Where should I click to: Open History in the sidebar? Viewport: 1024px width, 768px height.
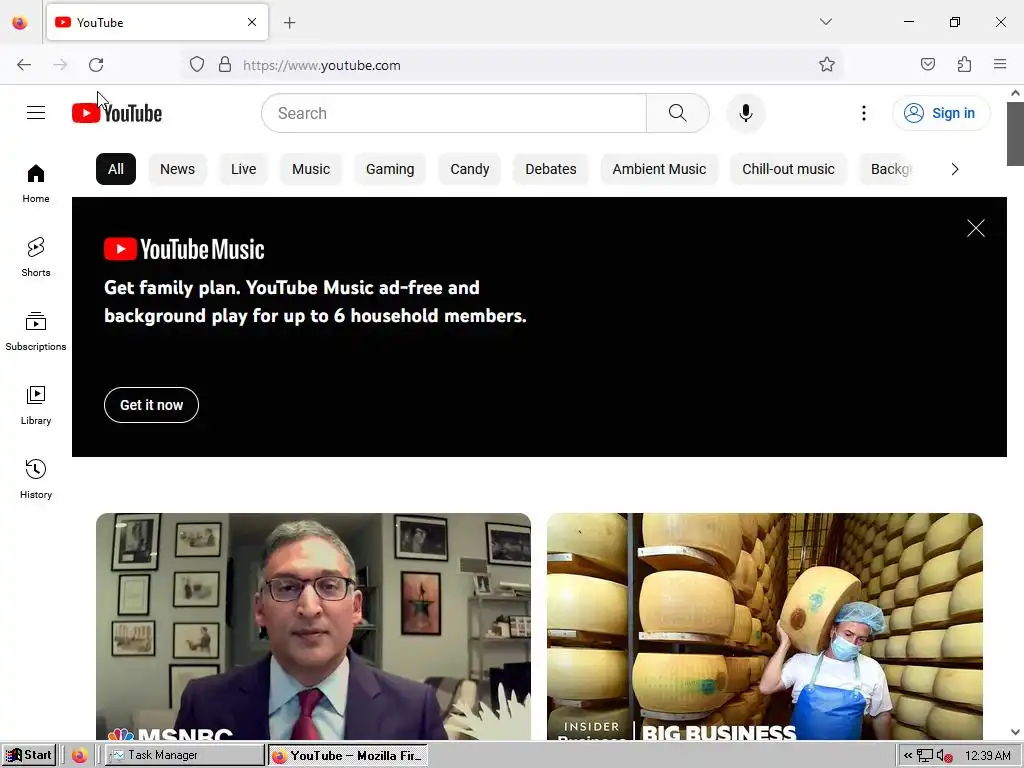(x=36, y=479)
